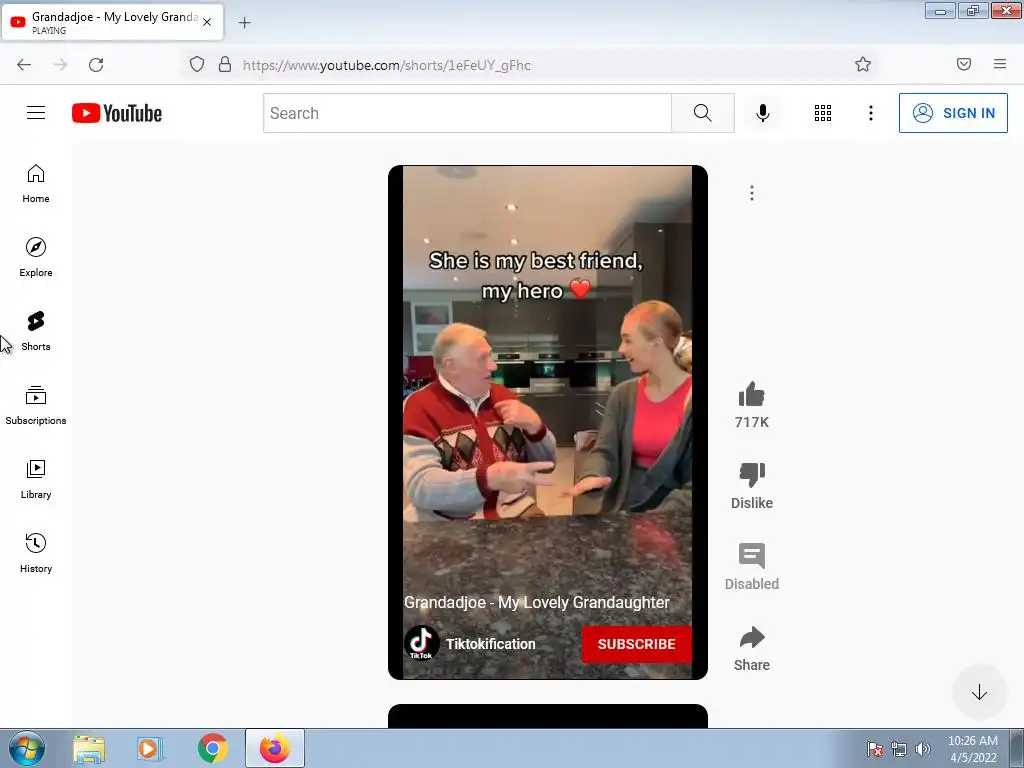This screenshot has height=768, width=1024.
Task: Start voice search with microphone icon
Action: [x=762, y=113]
